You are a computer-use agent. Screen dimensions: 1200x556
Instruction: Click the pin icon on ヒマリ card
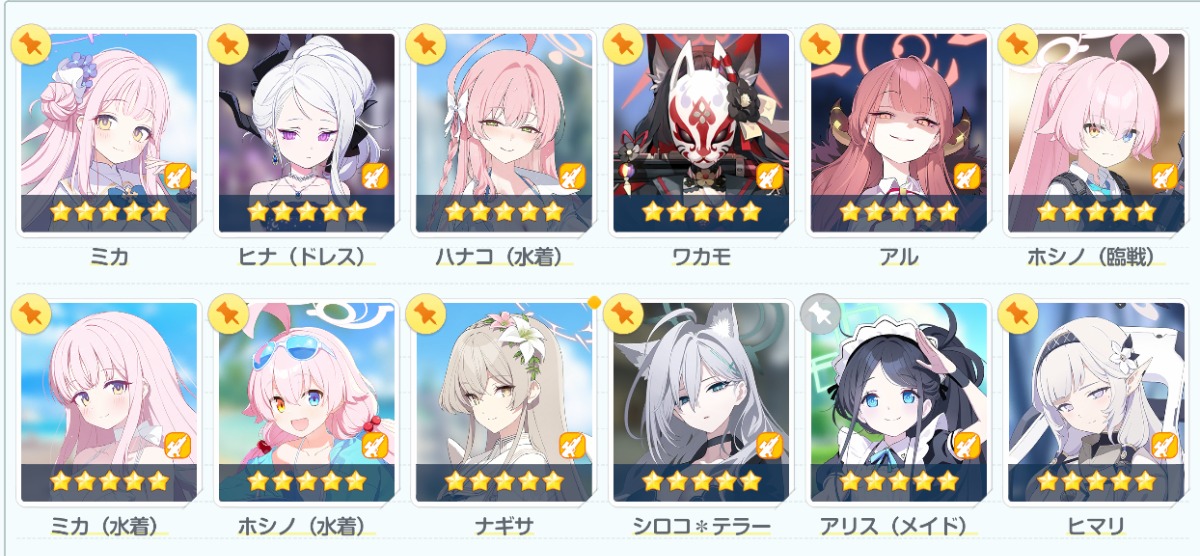(x=1018, y=314)
